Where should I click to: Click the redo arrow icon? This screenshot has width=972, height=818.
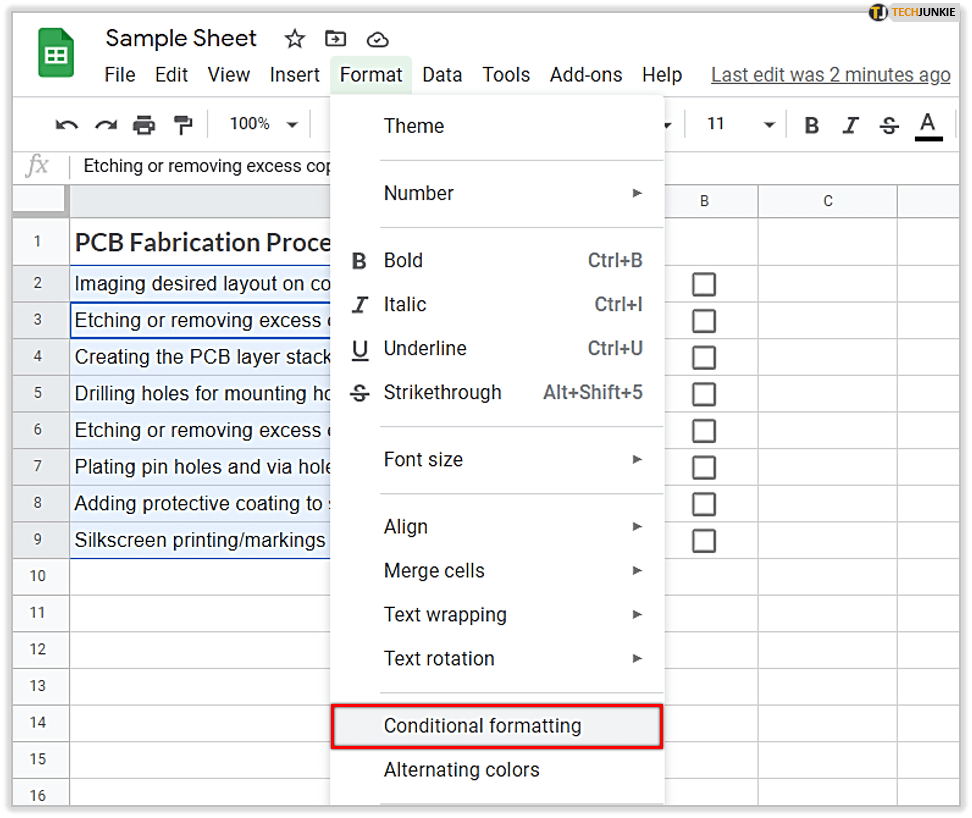pos(106,125)
